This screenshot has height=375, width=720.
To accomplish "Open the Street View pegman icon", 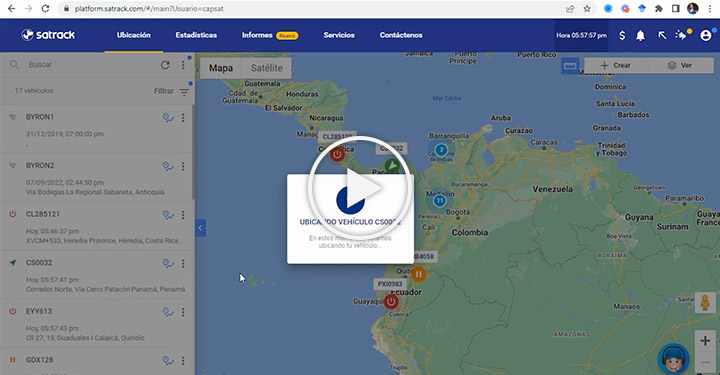I will click(x=705, y=302).
